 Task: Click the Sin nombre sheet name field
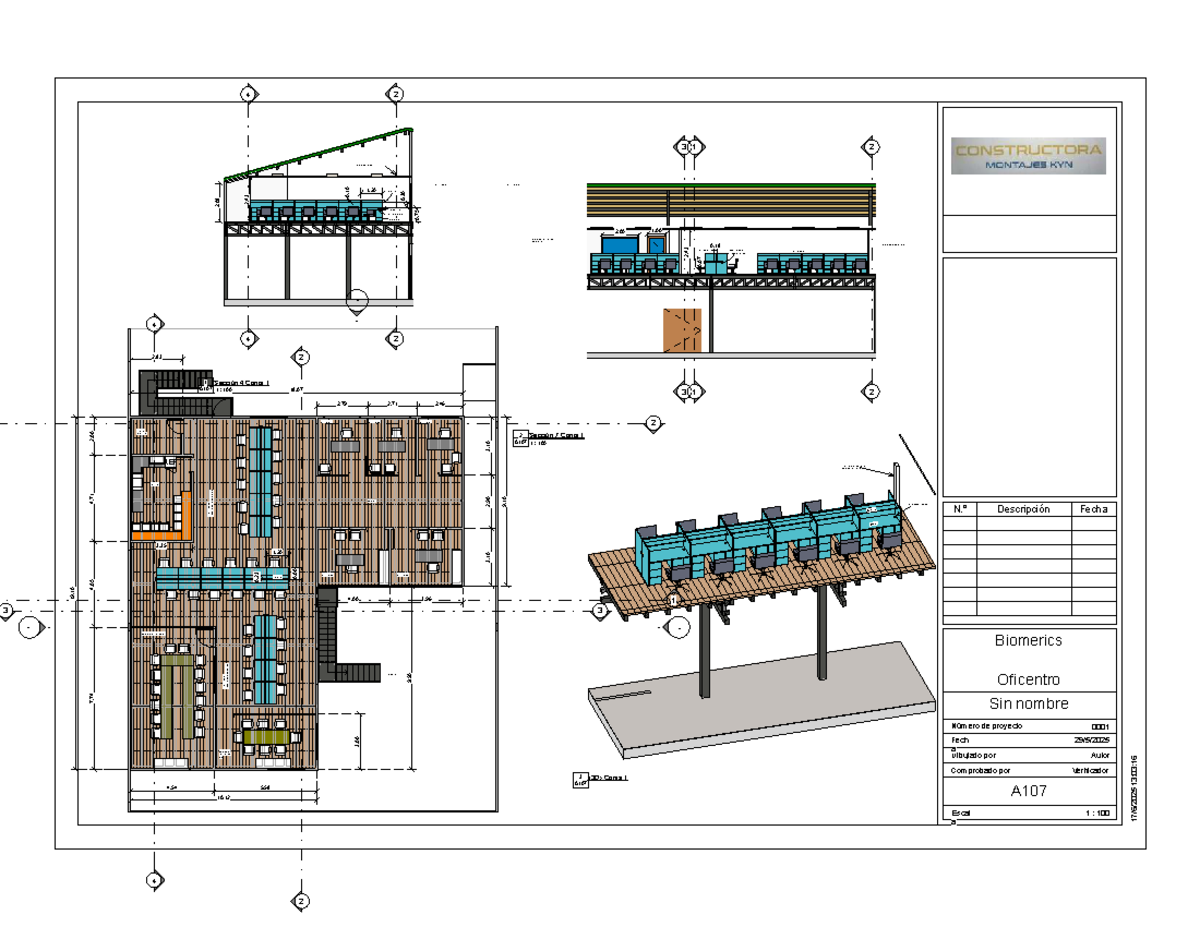tap(1029, 704)
